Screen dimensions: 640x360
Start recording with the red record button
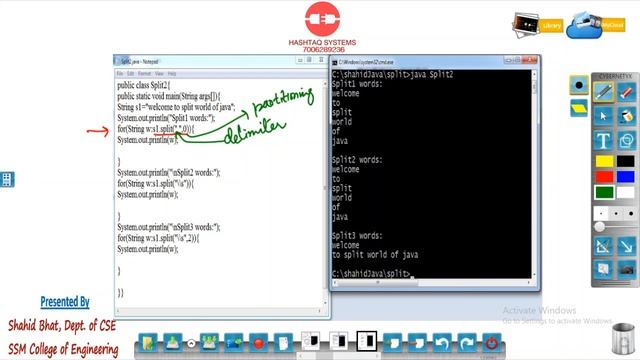pyautogui.click(x=258, y=343)
